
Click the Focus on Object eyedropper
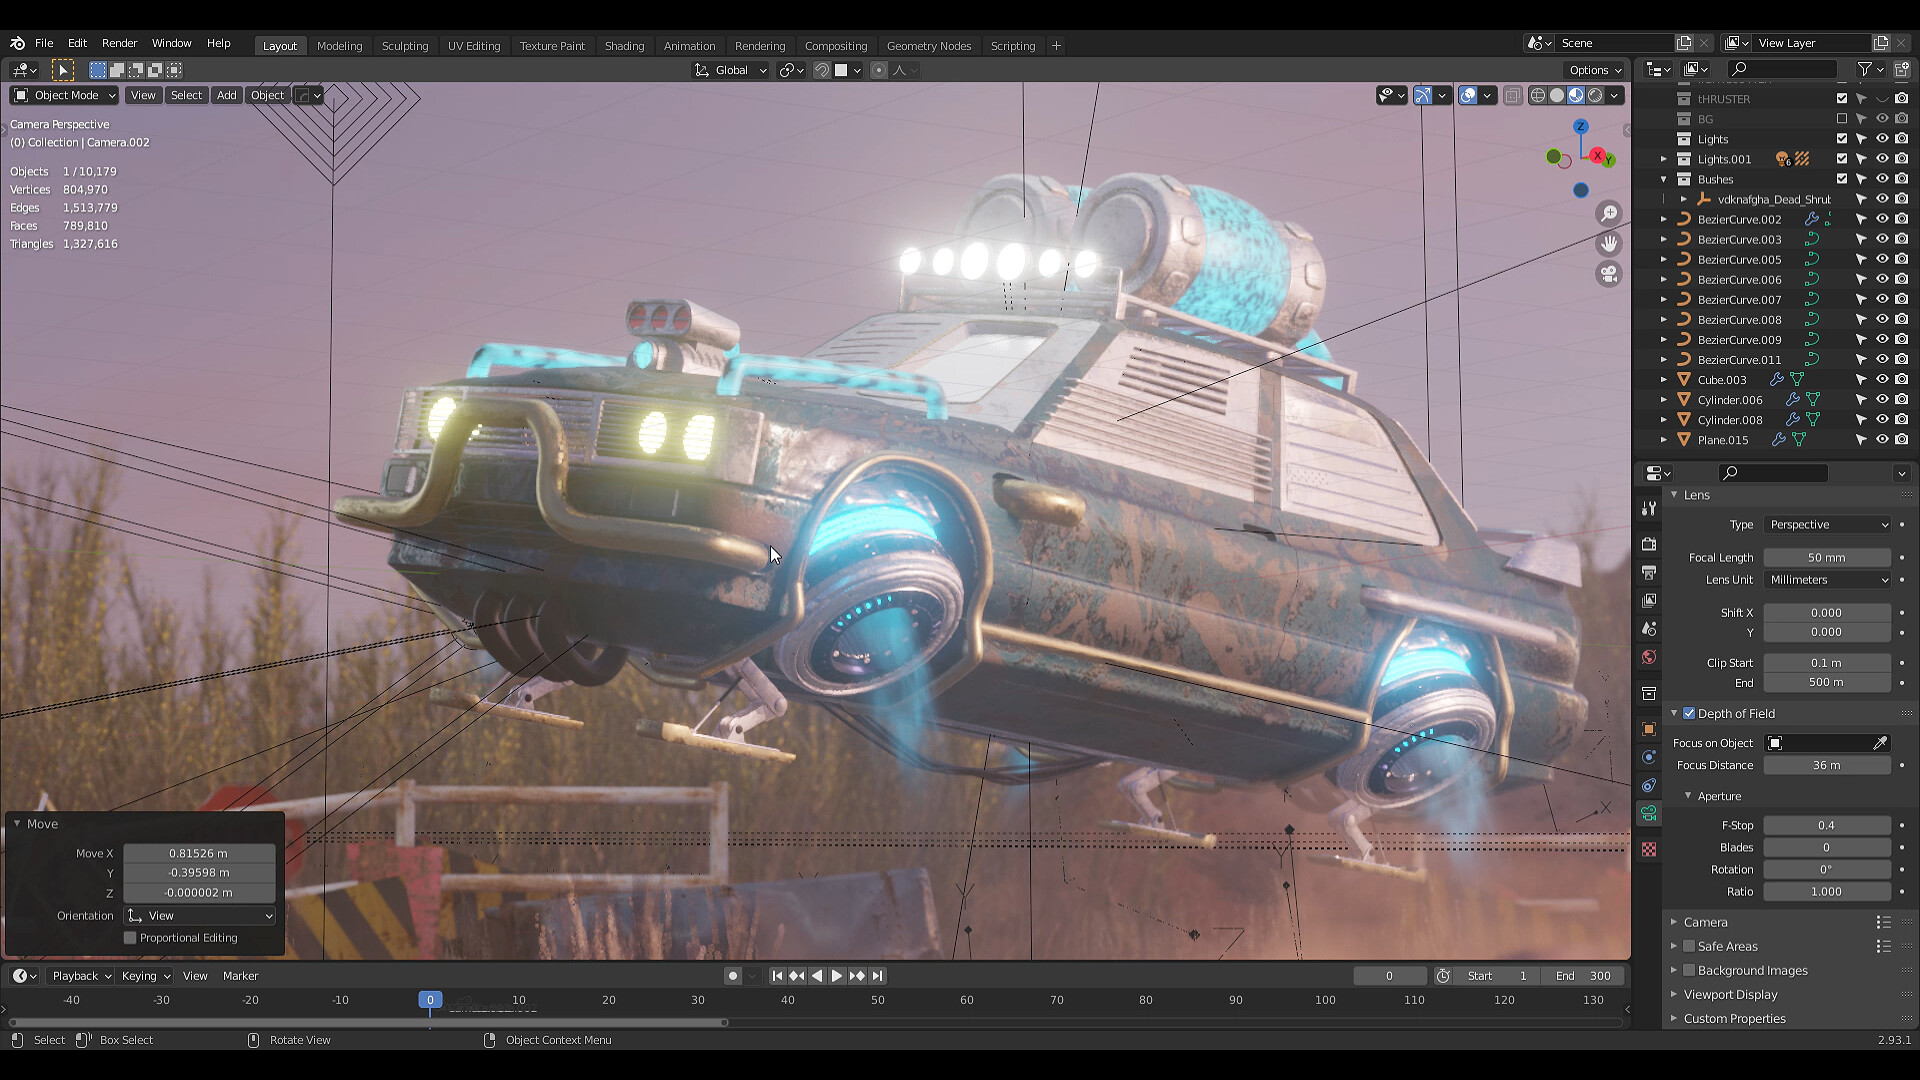1880,743
